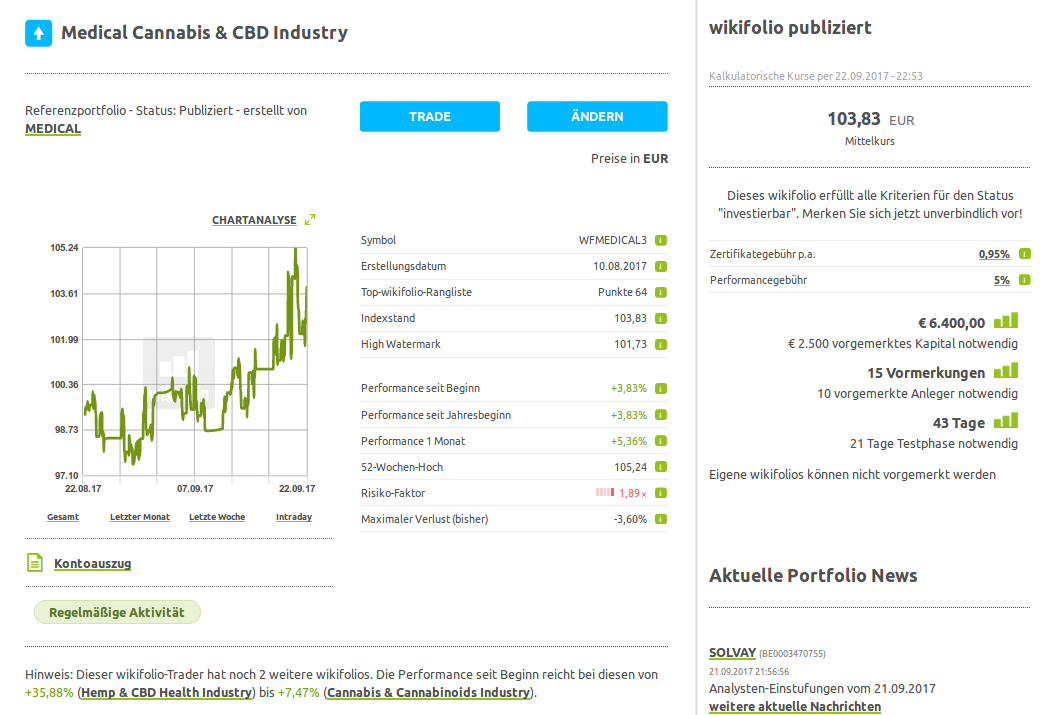Click the Kalkulatorische Kurse timestamp text

[x=816, y=76]
